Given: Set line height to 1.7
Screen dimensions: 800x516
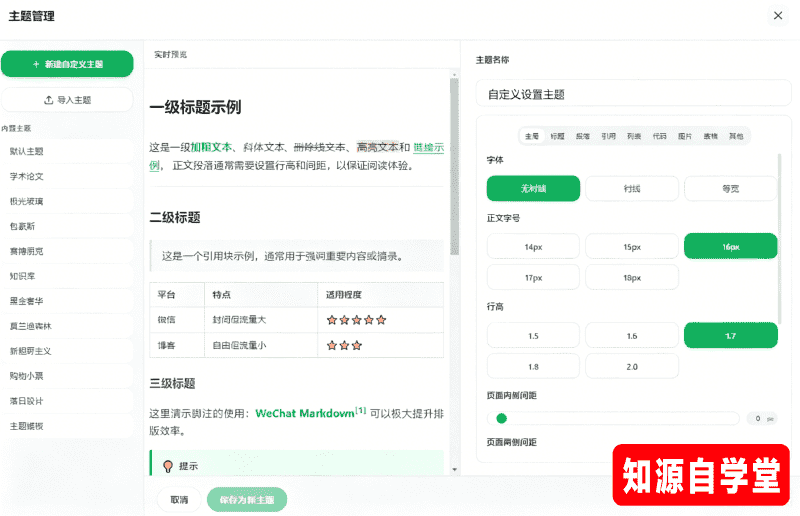Looking at the screenshot, I should (x=731, y=336).
